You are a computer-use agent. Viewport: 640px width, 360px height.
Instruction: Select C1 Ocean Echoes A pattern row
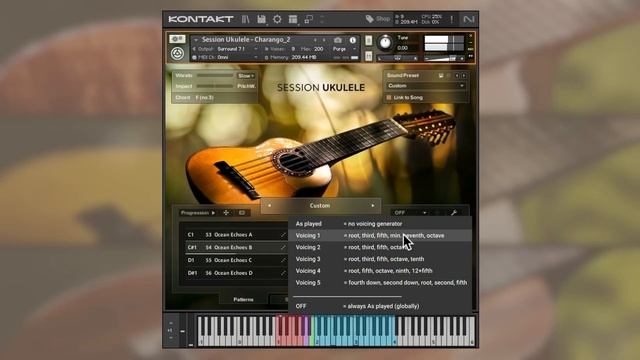236,235
